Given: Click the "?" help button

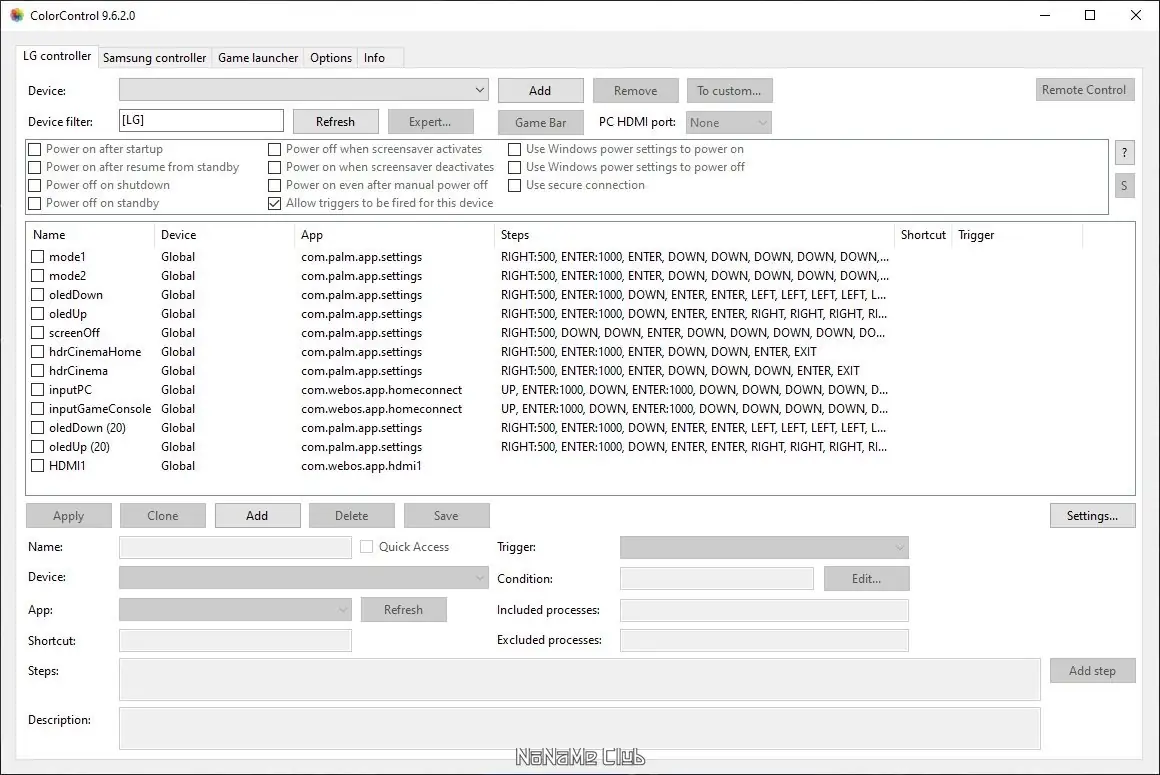Looking at the screenshot, I should tap(1124, 153).
